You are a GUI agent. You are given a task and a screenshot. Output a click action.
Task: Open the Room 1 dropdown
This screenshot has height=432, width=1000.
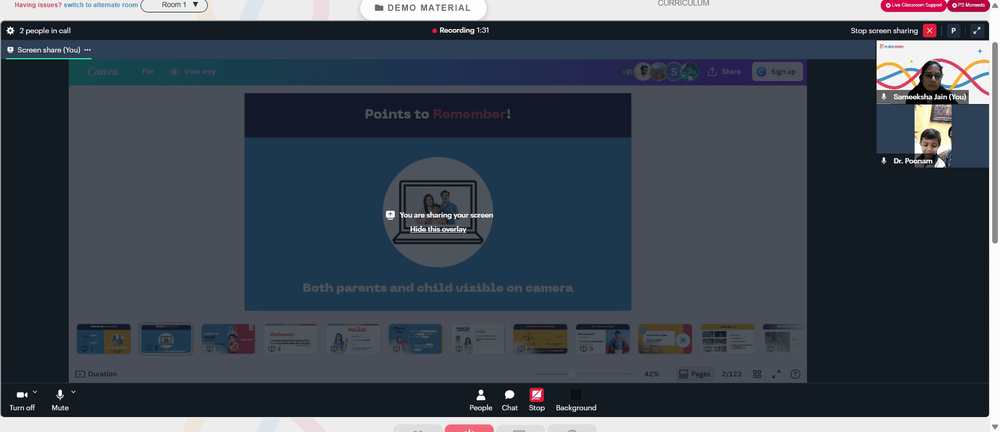pos(174,5)
